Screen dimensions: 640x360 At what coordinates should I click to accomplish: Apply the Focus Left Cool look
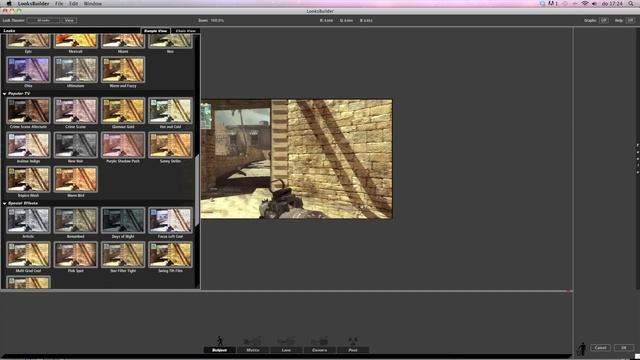tap(170, 220)
